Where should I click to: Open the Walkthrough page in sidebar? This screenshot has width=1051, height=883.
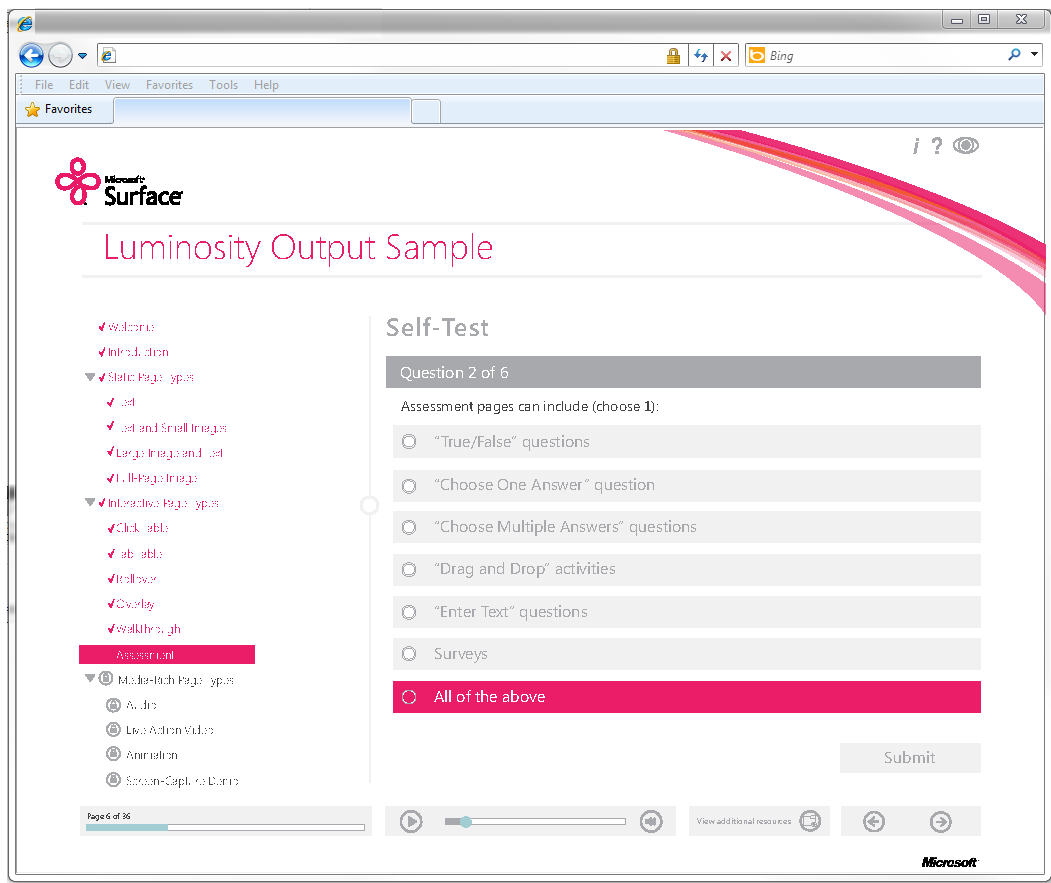click(148, 629)
